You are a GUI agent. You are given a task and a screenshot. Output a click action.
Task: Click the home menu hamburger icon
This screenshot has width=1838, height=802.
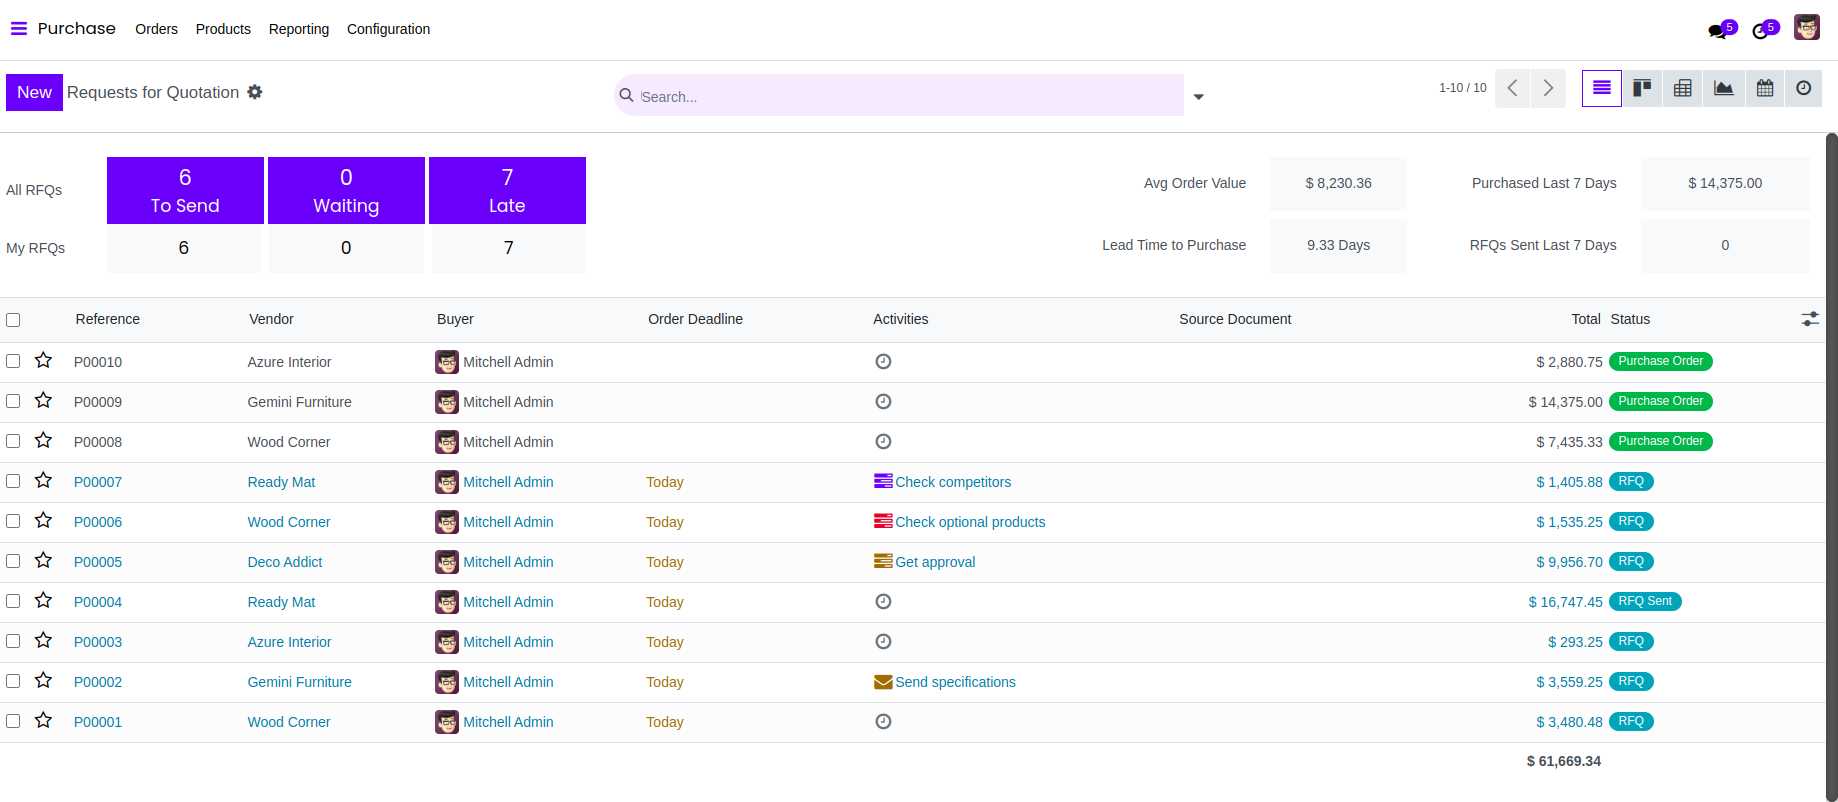tap(19, 29)
